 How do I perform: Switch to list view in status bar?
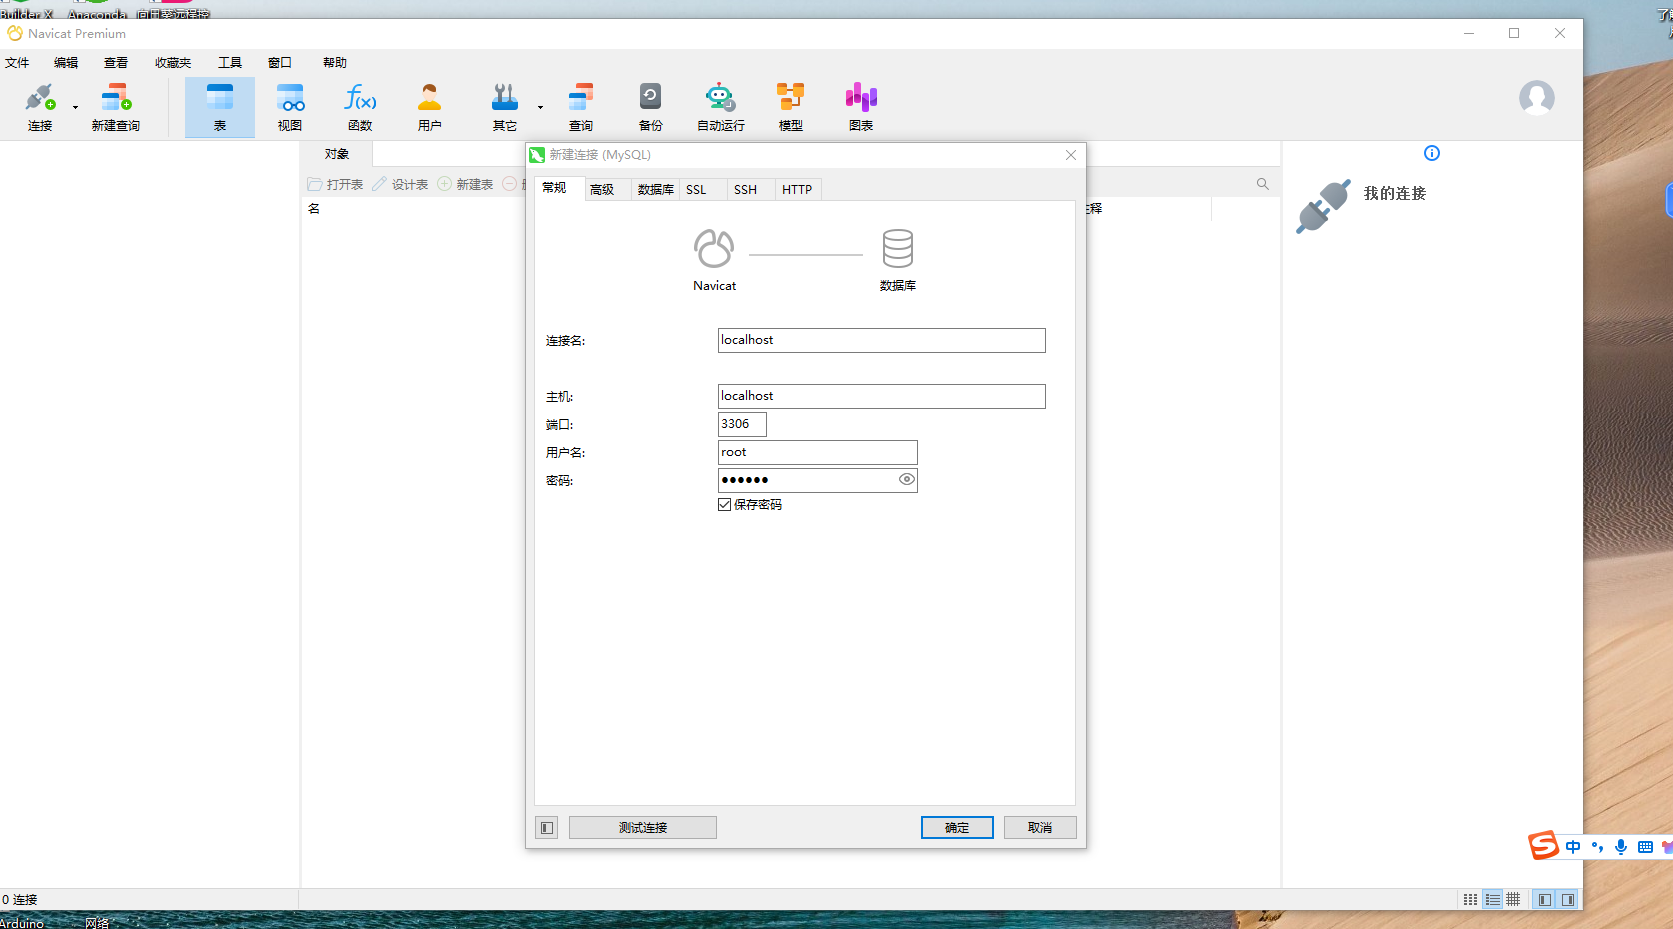1471,900
